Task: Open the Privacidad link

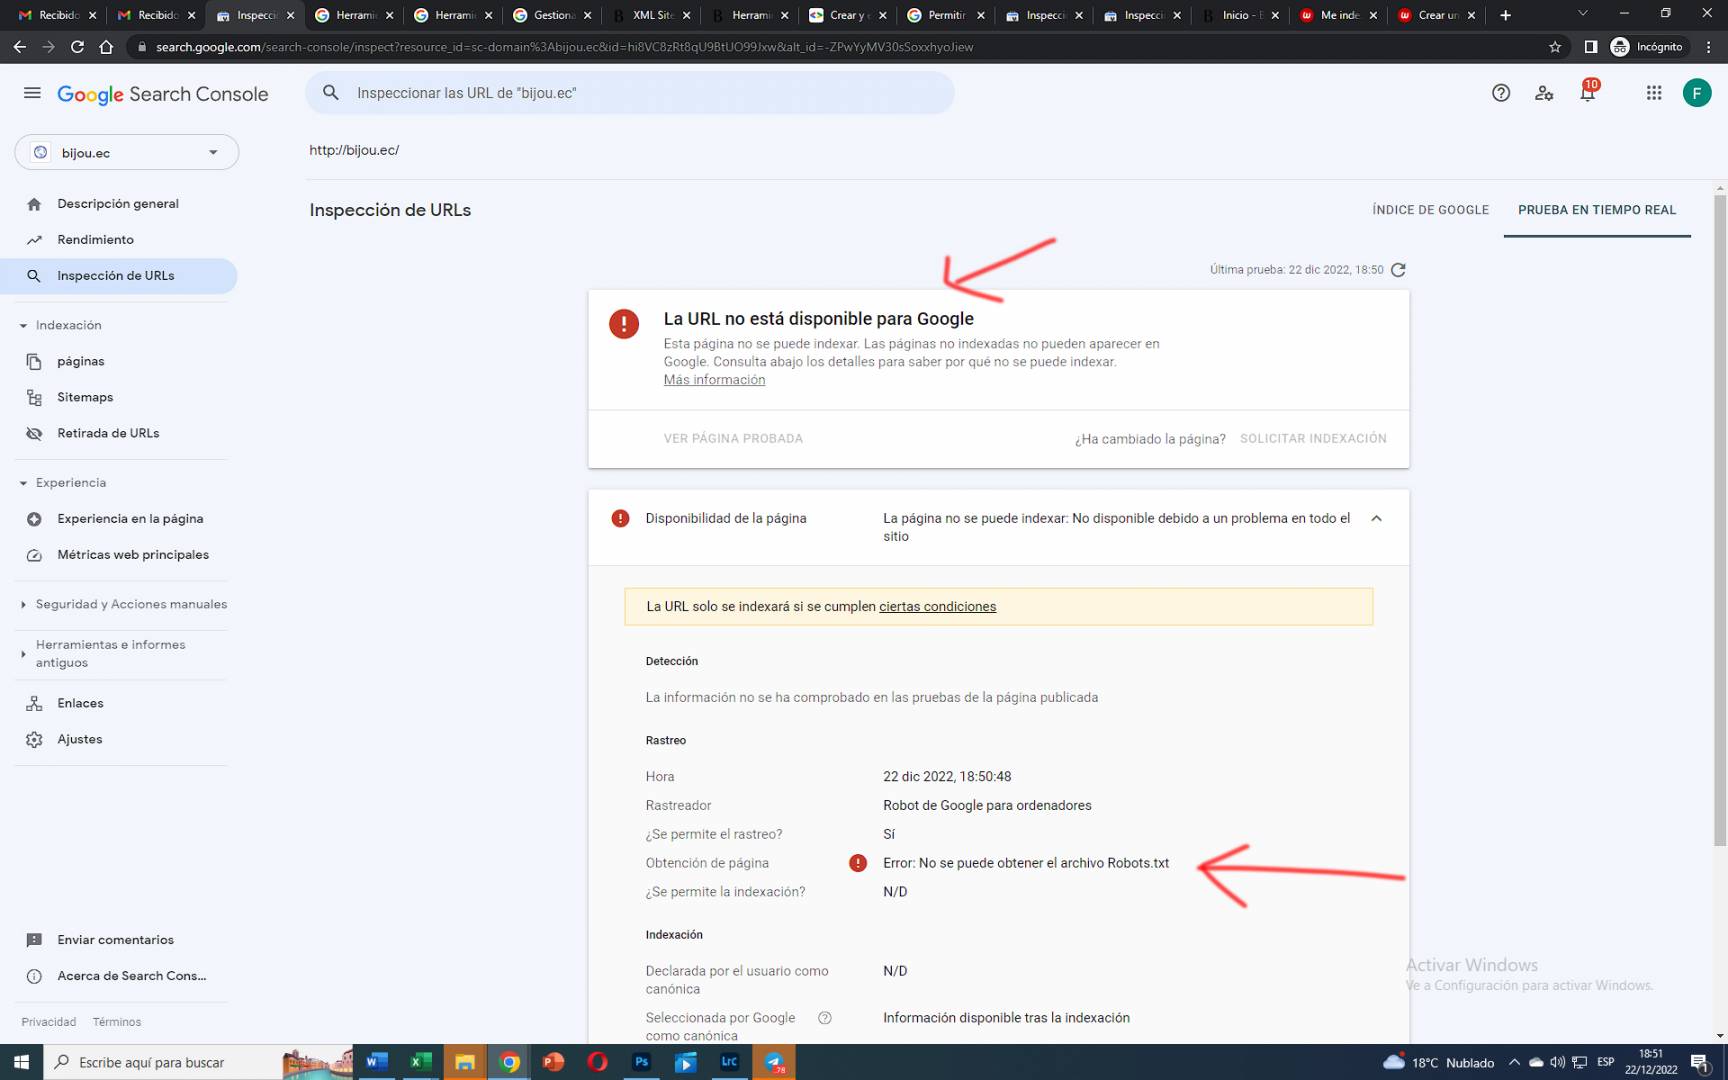Action: [49, 1022]
